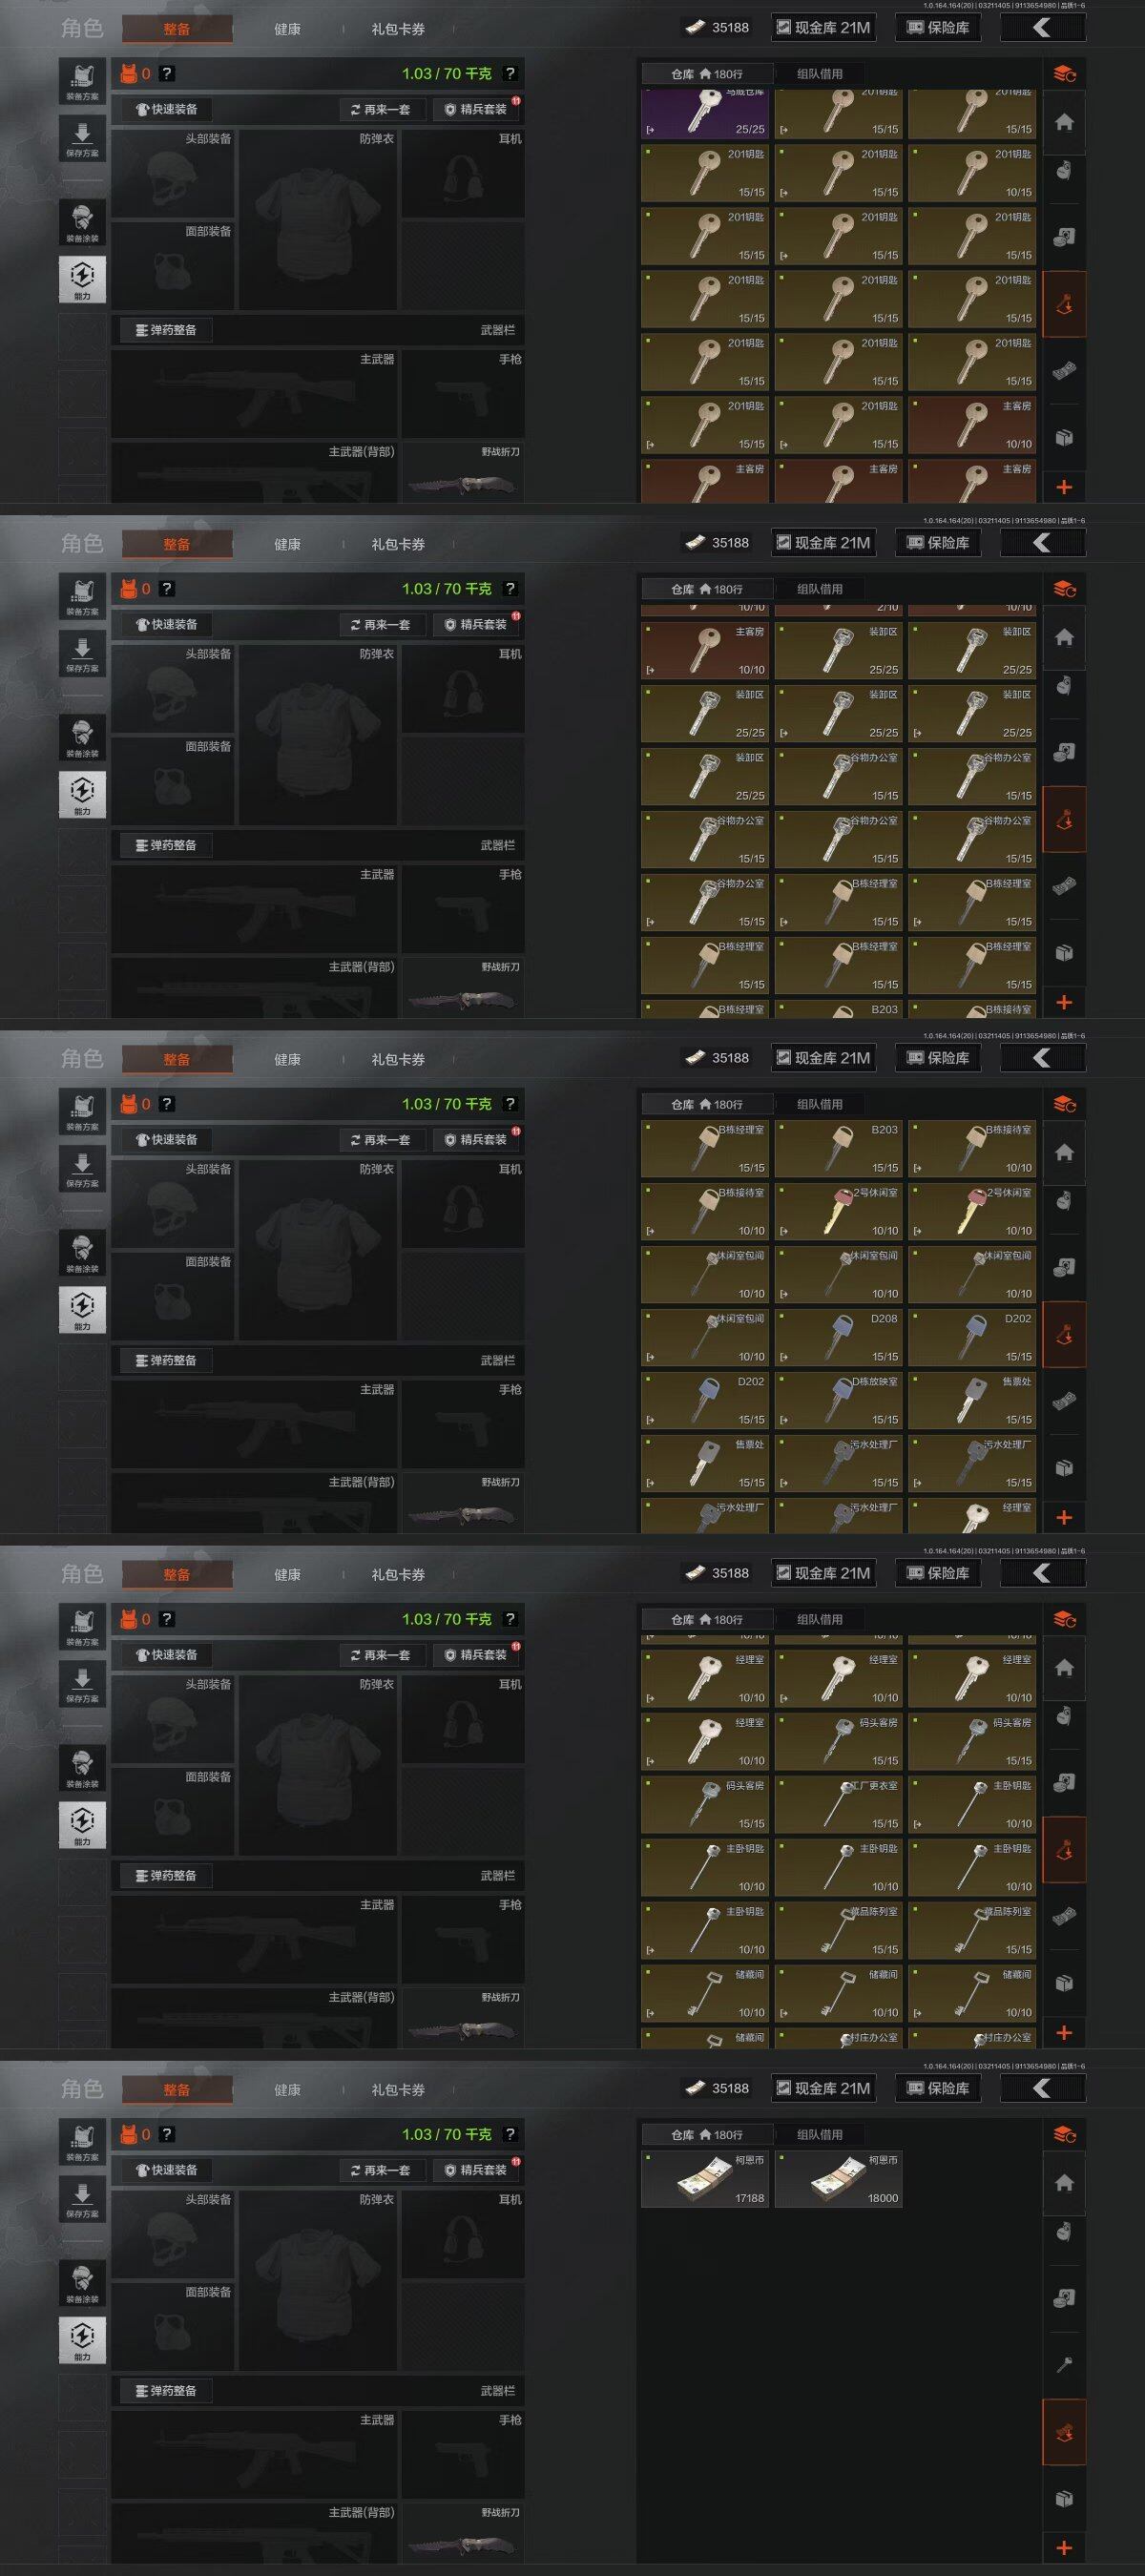Choose the 主卧钥匙 key beside 藏品陈列室 keys
The width and height of the screenshot is (1145, 2576).
705,1930
